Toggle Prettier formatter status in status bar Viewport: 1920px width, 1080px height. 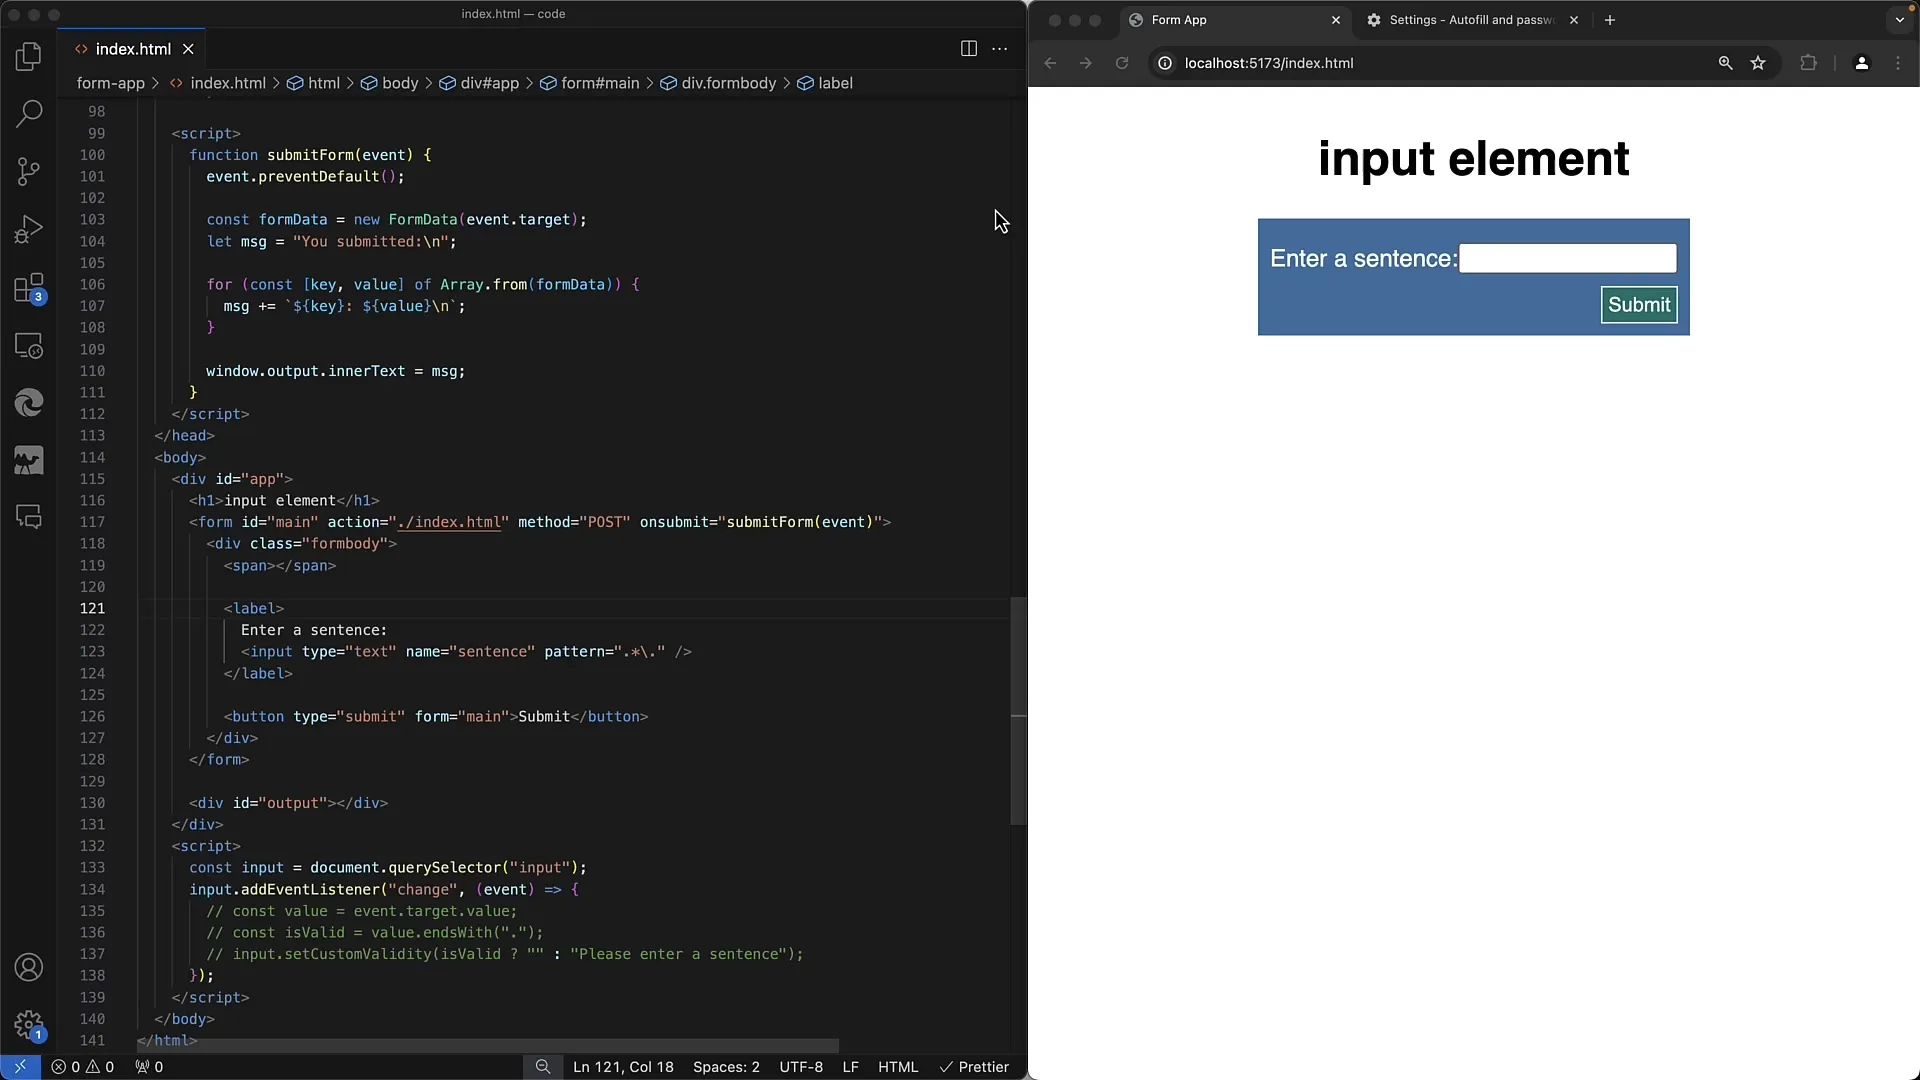[x=973, y=1067]
